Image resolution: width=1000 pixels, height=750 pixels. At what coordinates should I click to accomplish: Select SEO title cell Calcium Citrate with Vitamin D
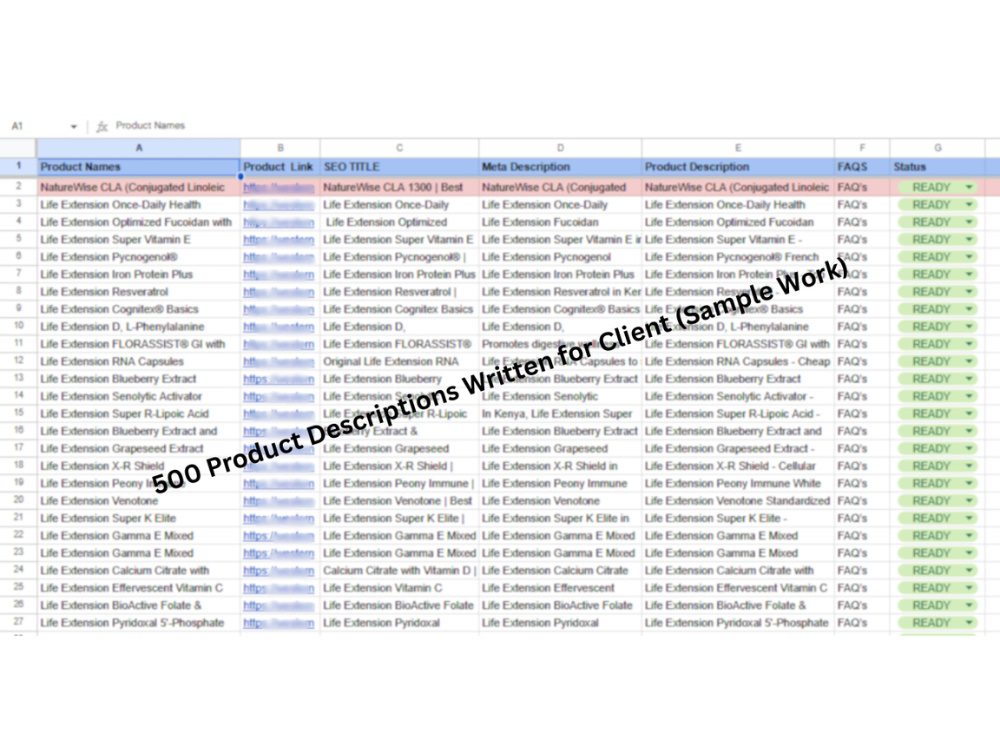pos(399,571)
